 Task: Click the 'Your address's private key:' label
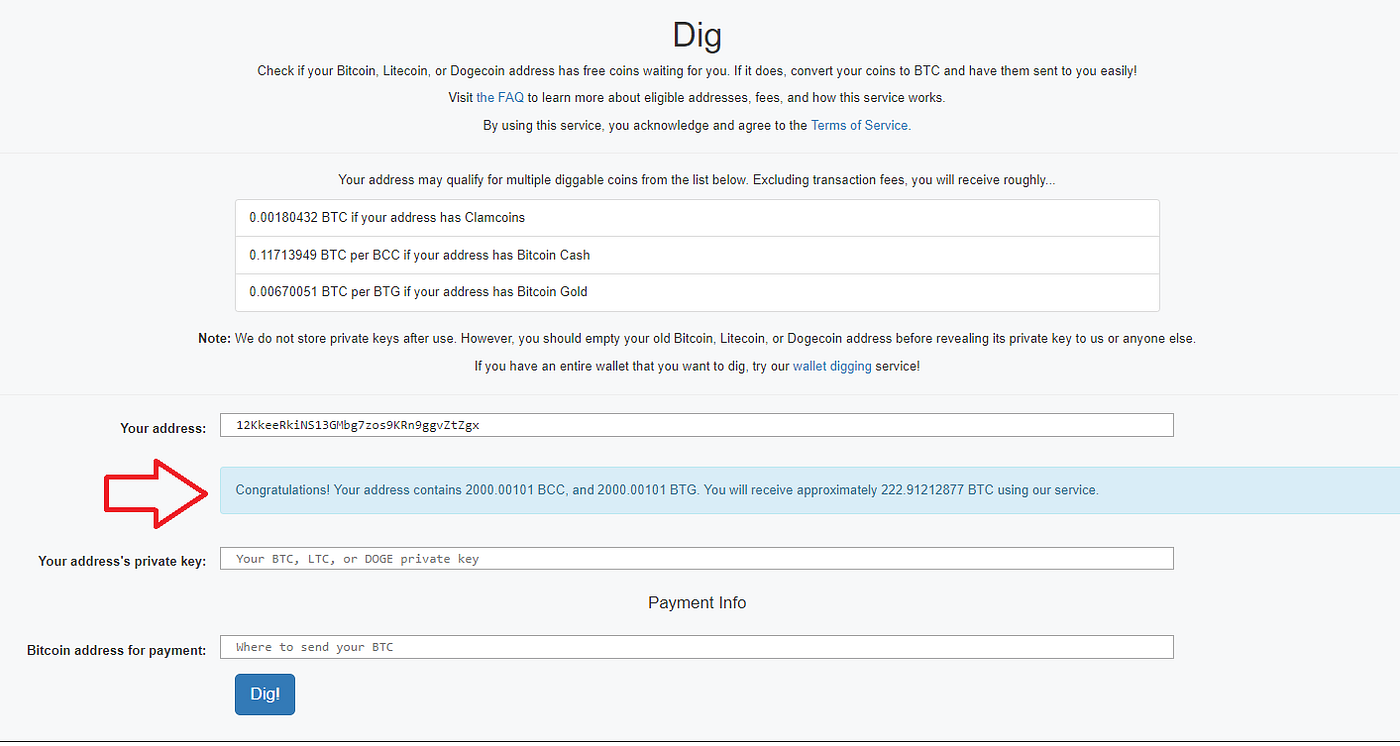(122, 561)
